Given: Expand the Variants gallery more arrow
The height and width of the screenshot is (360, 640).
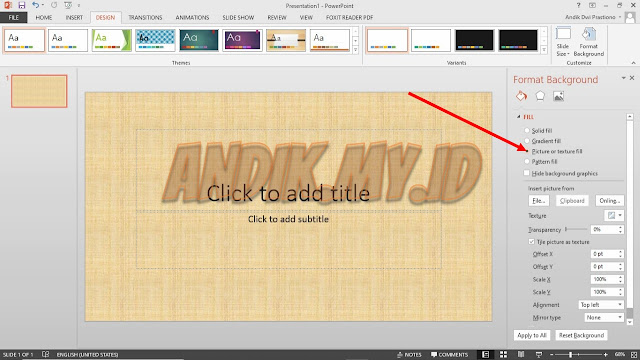Looking at the screenshot, I should (x=544, y=50).
